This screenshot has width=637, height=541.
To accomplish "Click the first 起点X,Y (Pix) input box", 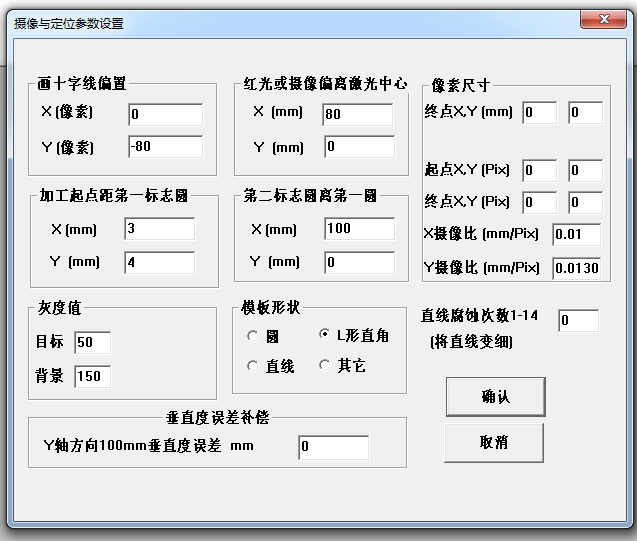I will 539,171.
